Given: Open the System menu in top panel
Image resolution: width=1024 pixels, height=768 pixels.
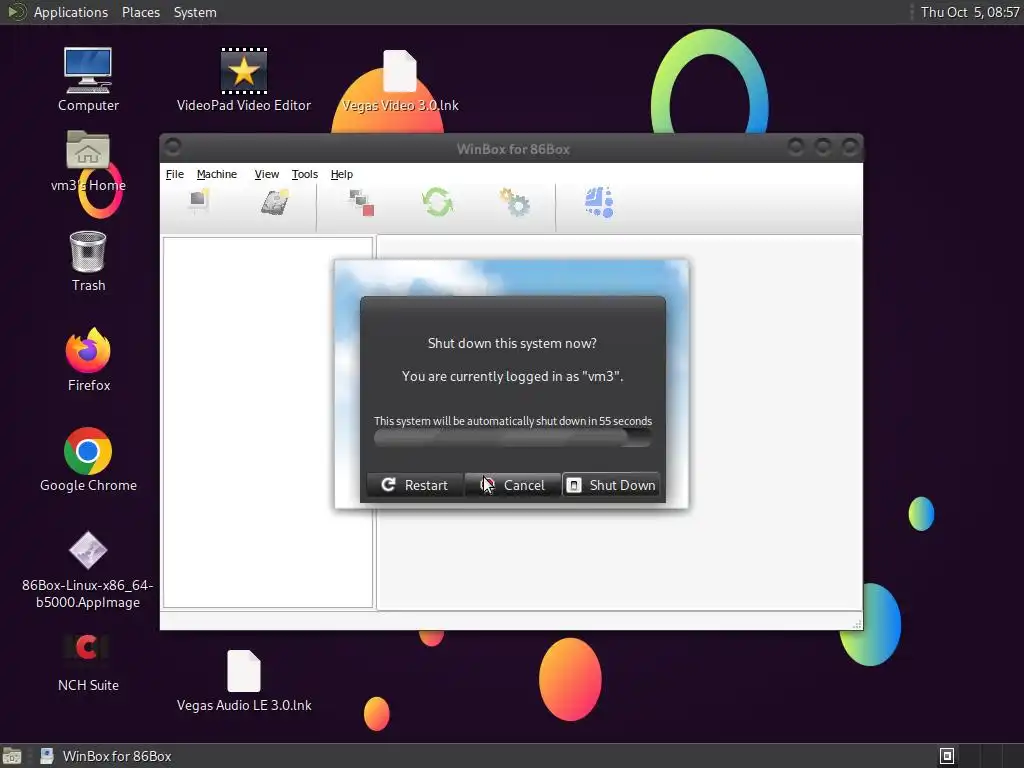Looking at the screenshot, I should coord(195,12).
